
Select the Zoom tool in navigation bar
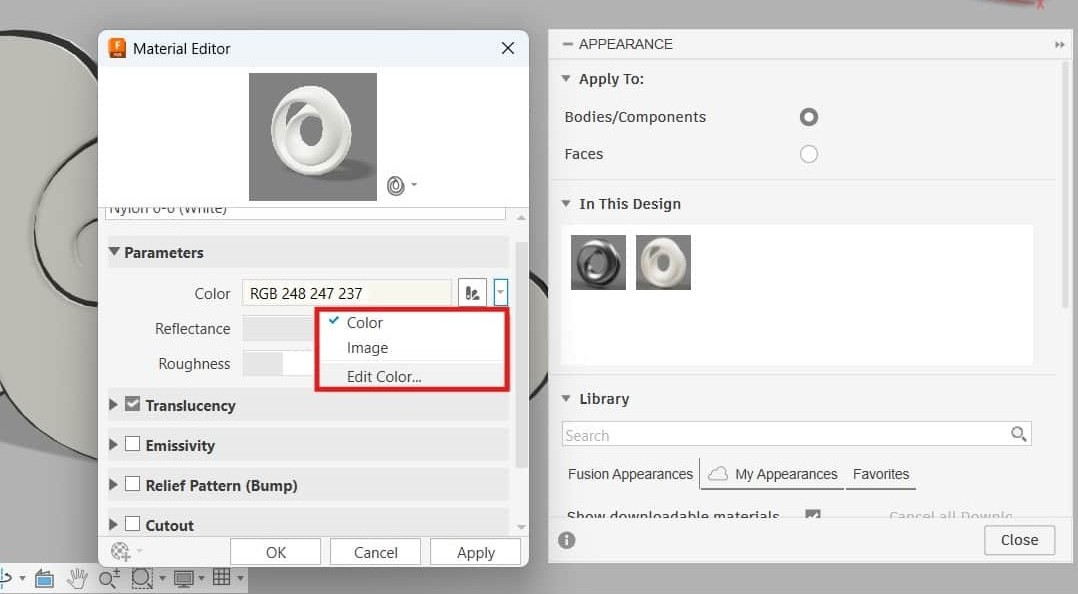[109, 578]
